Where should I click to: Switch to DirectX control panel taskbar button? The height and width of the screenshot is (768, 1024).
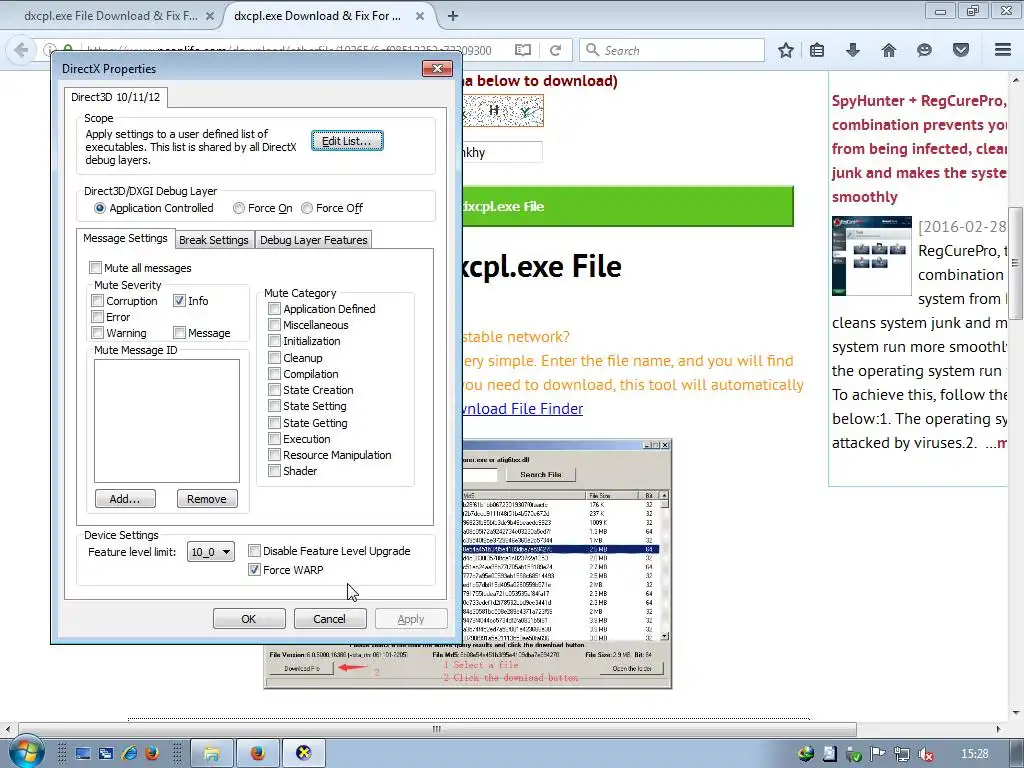[x=304, y=754]
